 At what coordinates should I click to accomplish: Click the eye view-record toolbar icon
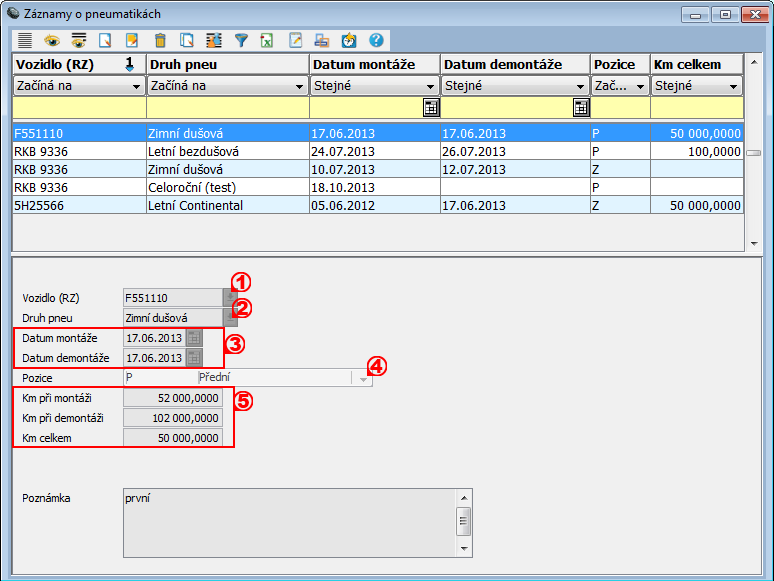point(51,41)
